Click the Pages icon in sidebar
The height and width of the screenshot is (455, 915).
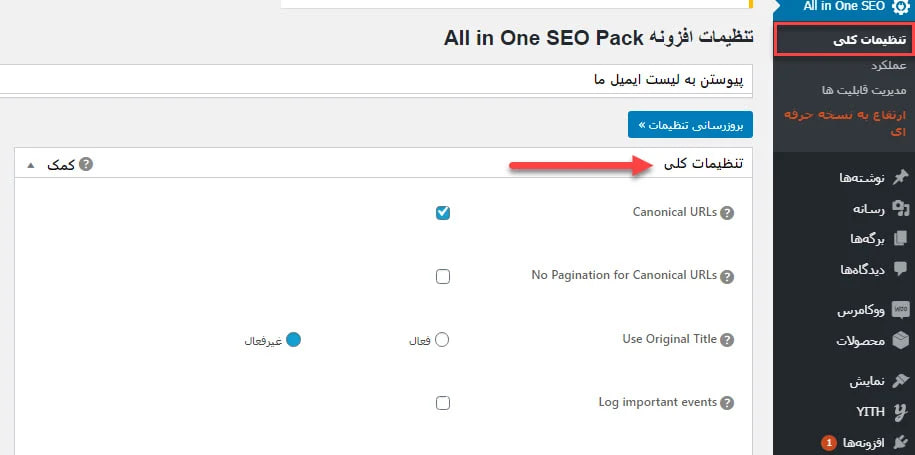[900, 239]
